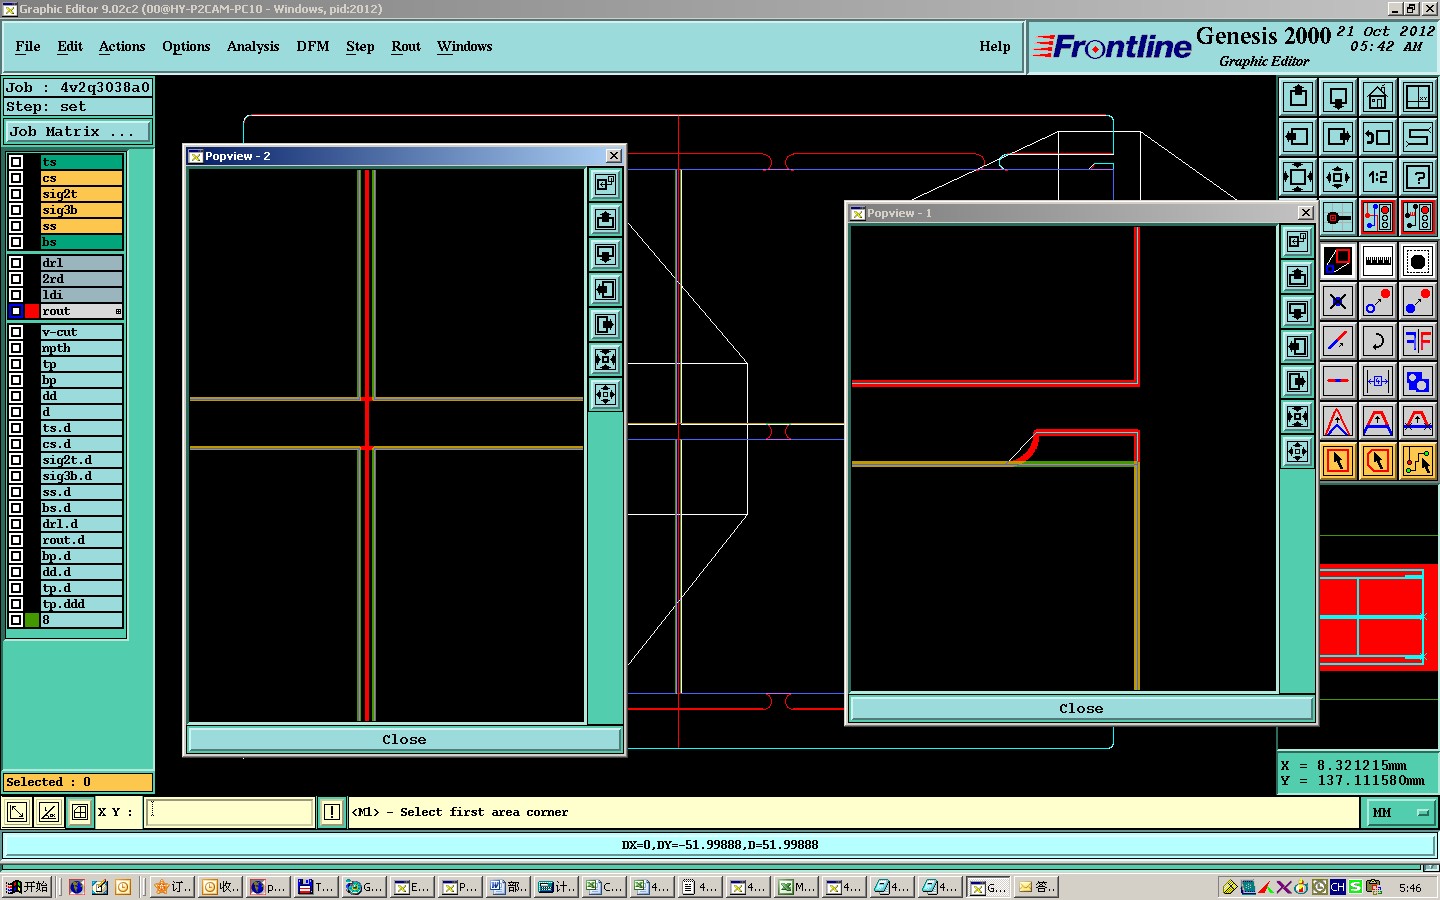
Task: Click Close button in Popview - 2
Action: [x=404, y=740]
